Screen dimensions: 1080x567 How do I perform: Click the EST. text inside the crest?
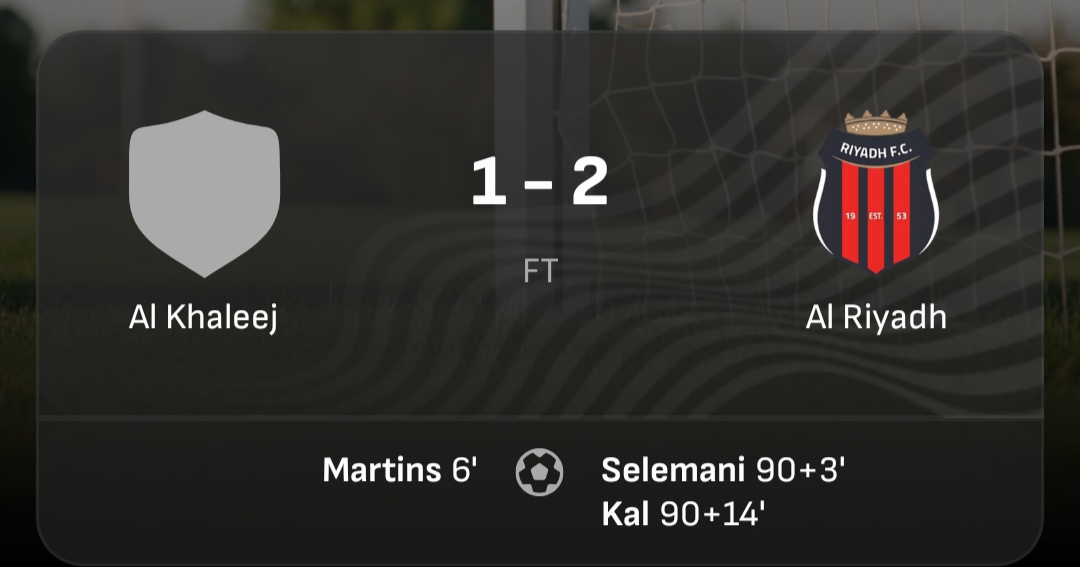(875, 216)
